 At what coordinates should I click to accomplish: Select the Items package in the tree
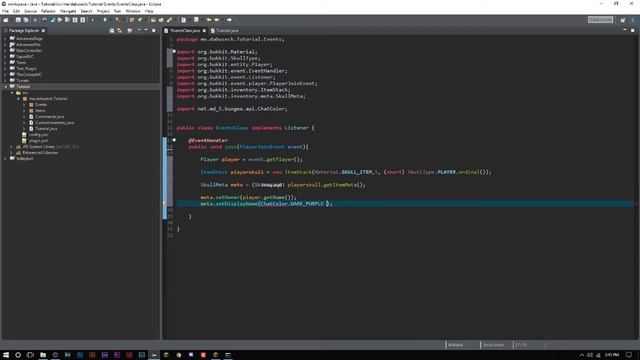click(40, 111)
